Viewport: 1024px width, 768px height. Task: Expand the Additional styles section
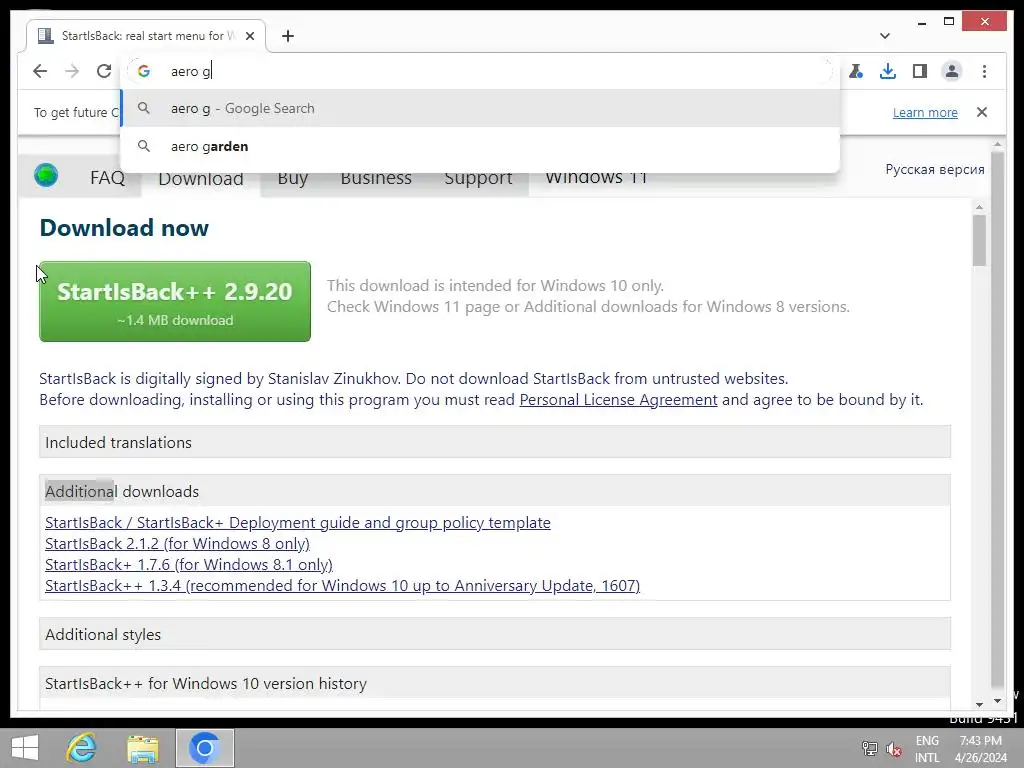(x=494, y=634)
